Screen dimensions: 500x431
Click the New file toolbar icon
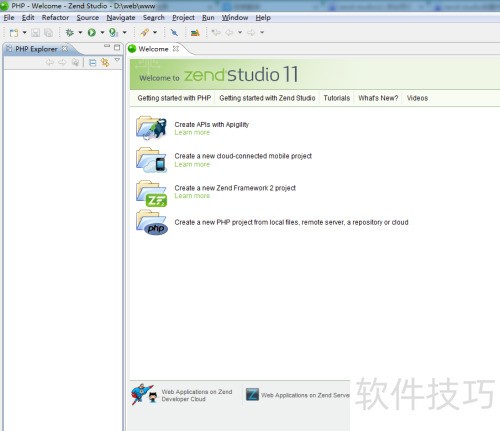click(14, 33)
